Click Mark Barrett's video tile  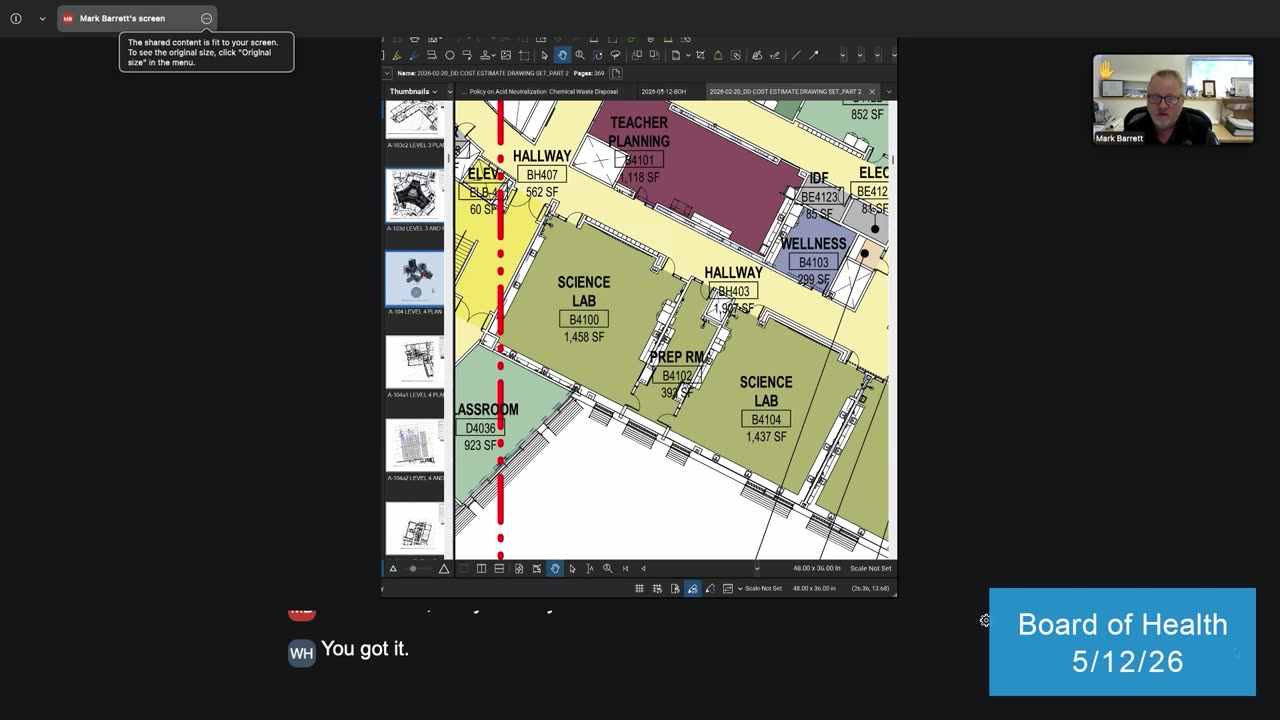[x=1173, y=100]
